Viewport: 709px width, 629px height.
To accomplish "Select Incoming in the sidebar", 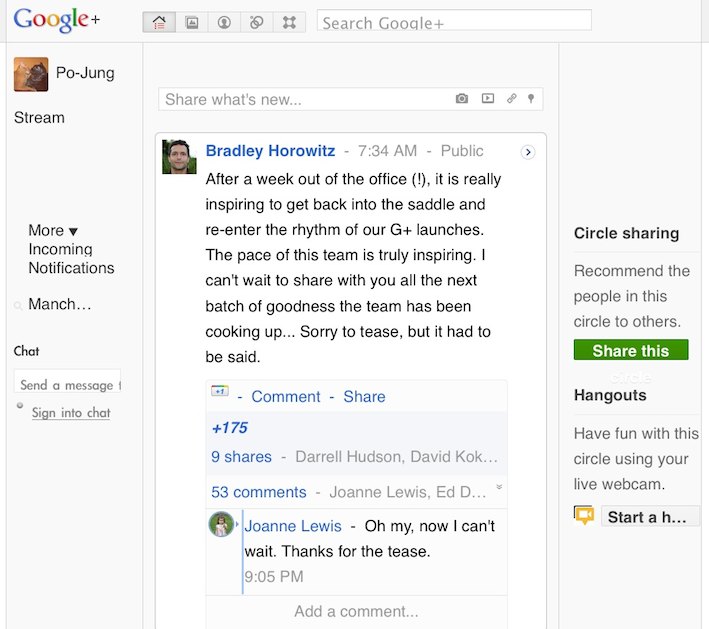I will tap(61, 249).
